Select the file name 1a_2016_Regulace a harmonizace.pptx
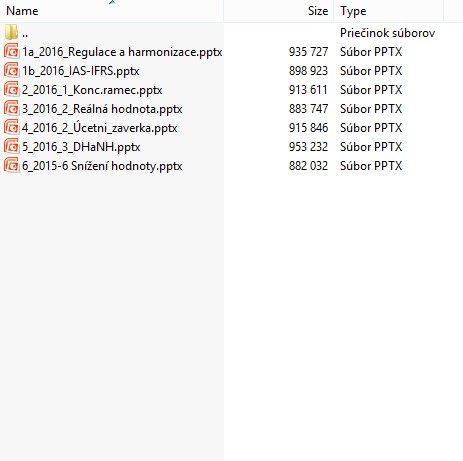 [122, 52]
